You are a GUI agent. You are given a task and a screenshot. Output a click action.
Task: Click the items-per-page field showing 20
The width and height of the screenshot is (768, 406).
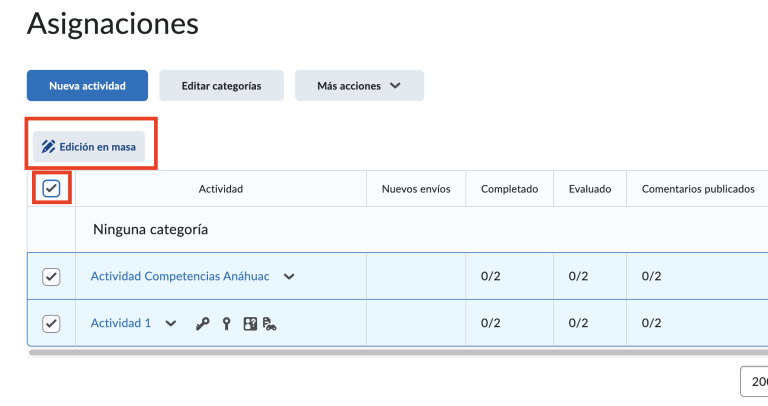pyautogui.click(x=754, y=381)
